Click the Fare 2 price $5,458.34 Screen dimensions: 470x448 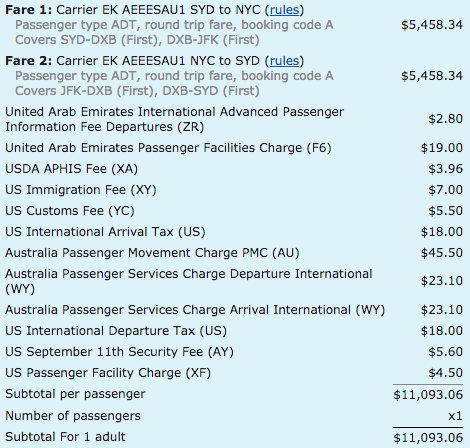432,76
